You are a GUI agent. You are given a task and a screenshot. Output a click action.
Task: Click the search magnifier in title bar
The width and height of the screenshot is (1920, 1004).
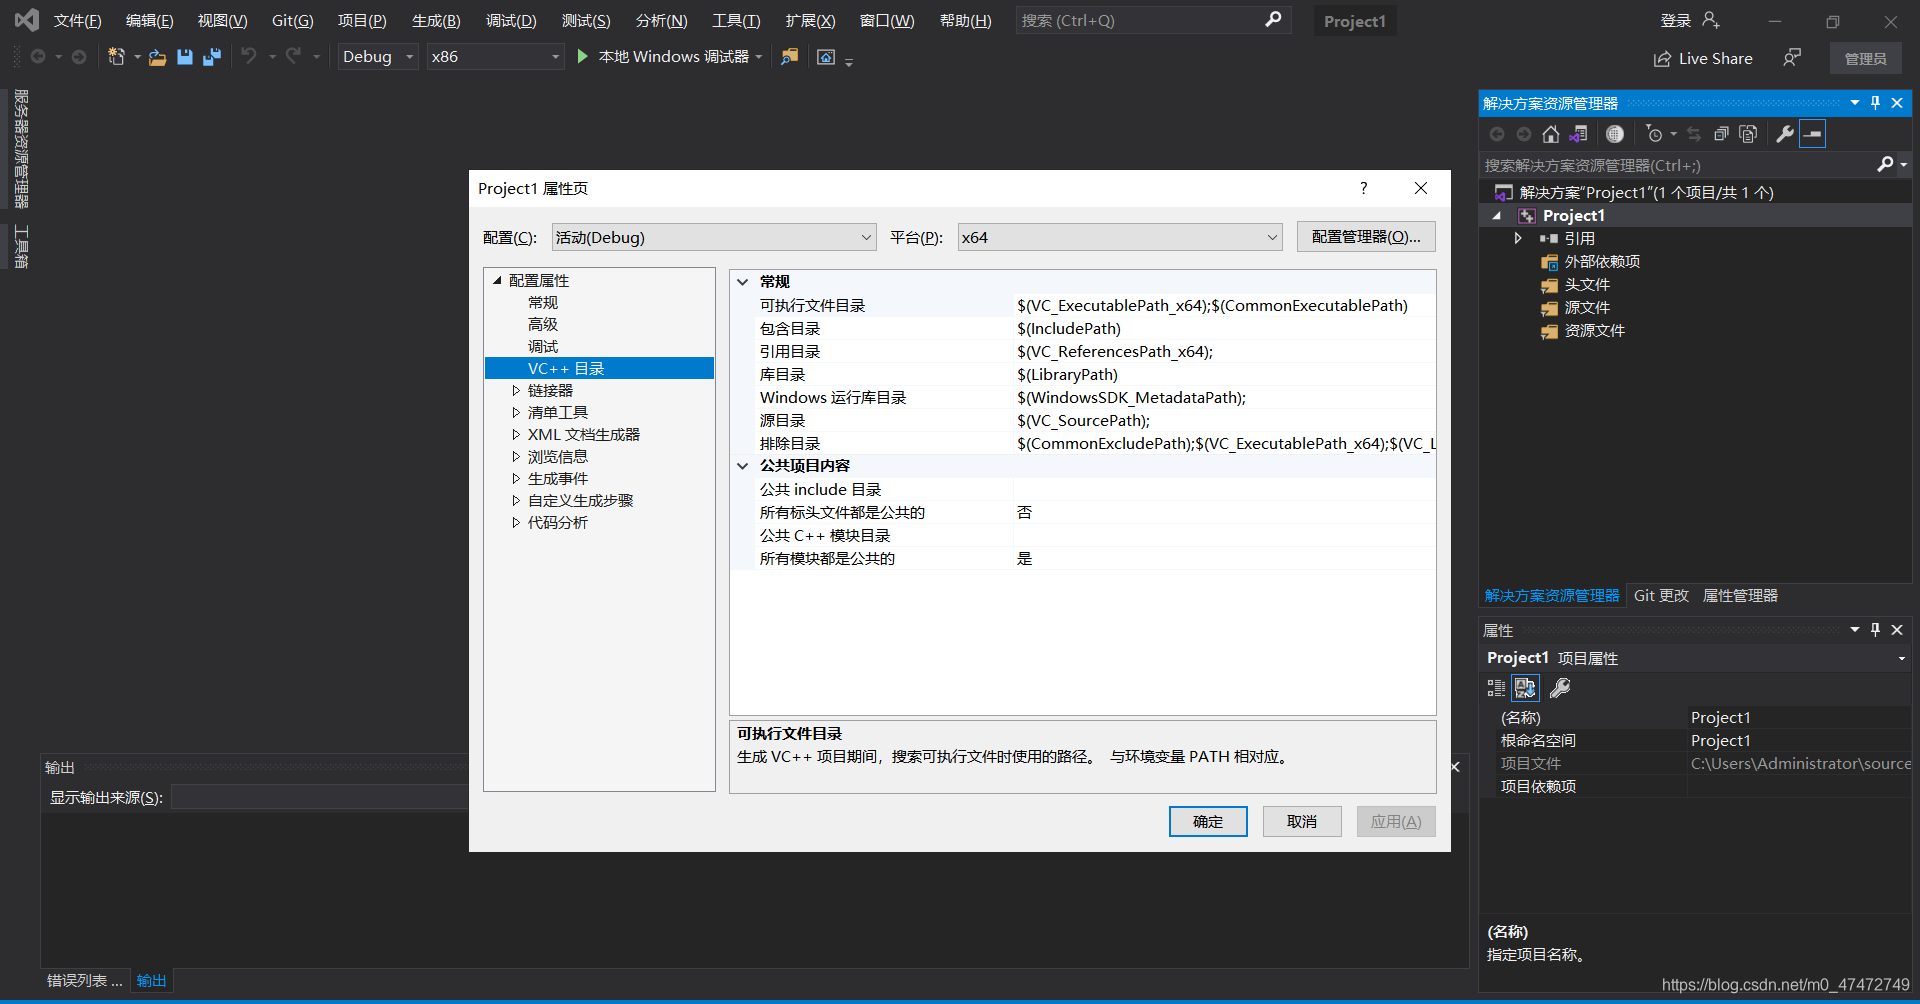(x=1273, y=20)
